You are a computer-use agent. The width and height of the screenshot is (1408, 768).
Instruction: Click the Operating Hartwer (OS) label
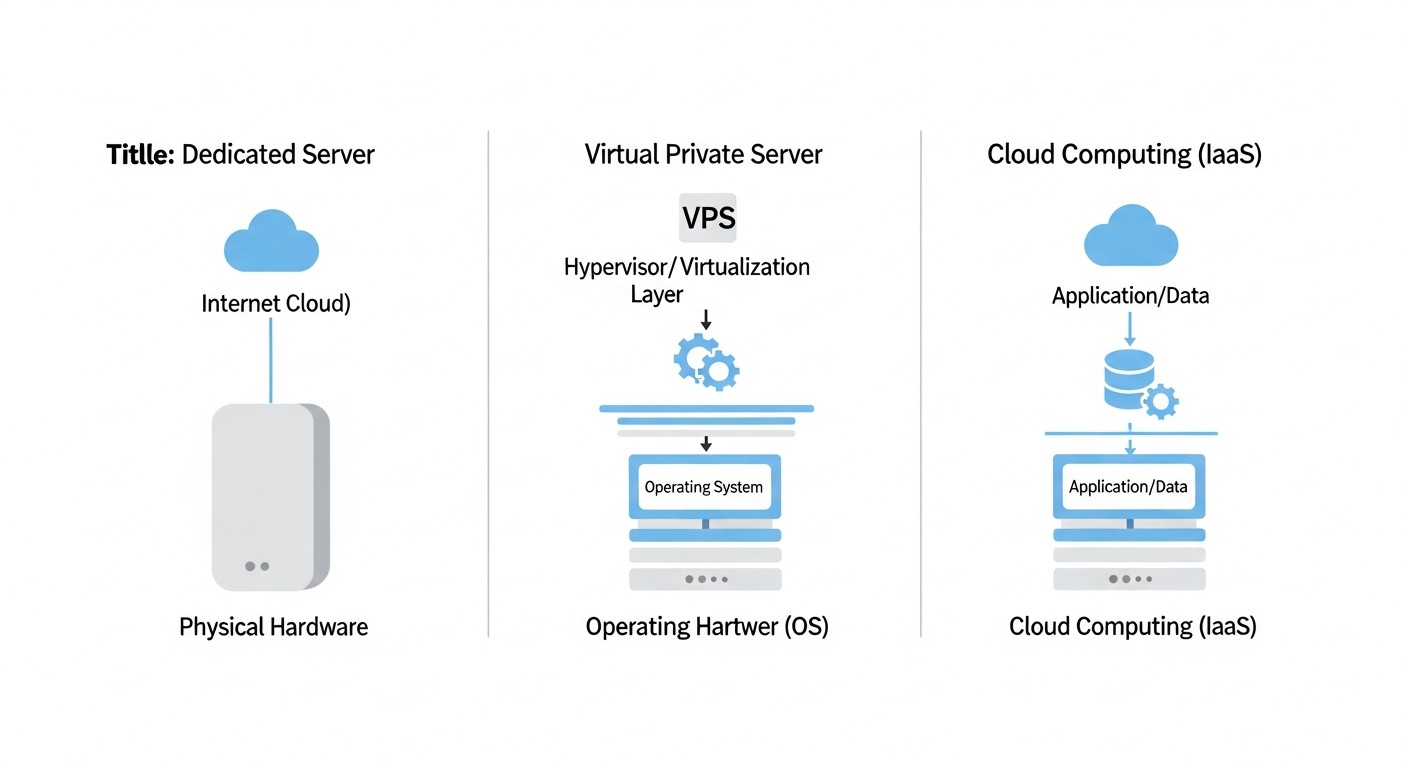(x=706, y=626)
